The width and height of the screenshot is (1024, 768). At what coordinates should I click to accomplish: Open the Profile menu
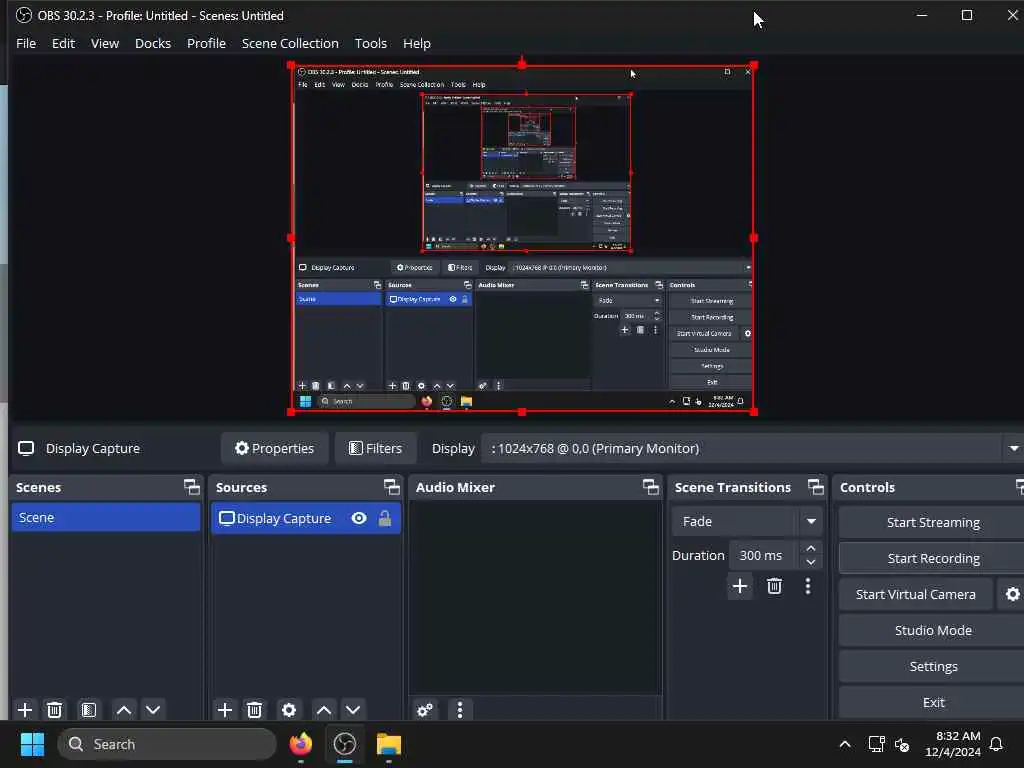pyautogui.click(x=206, y=43)
